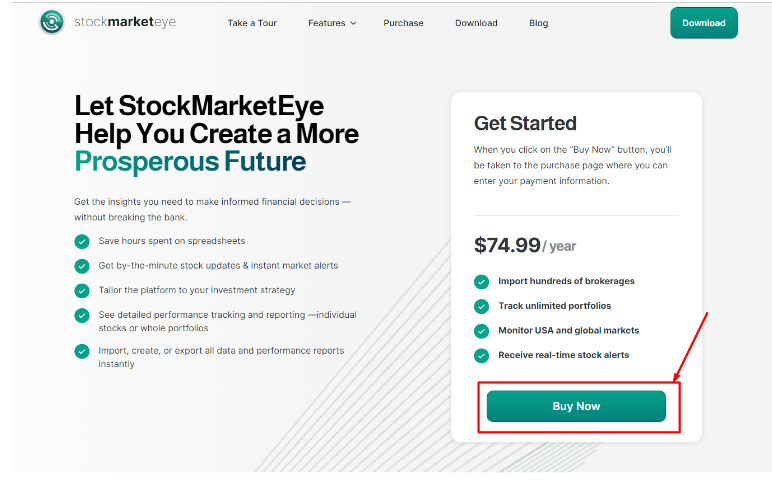The width and height of the screenshot is (772, 486).
Task: Click the checkmark beside Import, create, or export
Action: (82, 351)
